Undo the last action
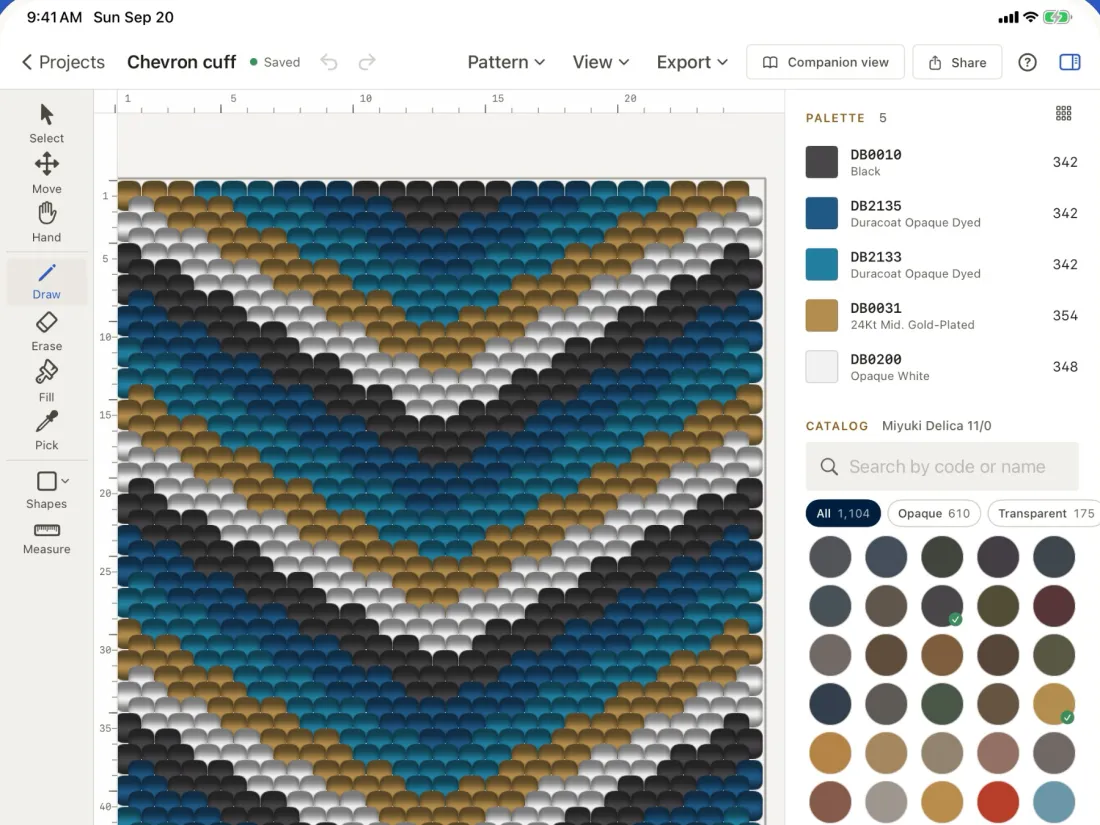1100x825 pixels. [x=329, y=62]
